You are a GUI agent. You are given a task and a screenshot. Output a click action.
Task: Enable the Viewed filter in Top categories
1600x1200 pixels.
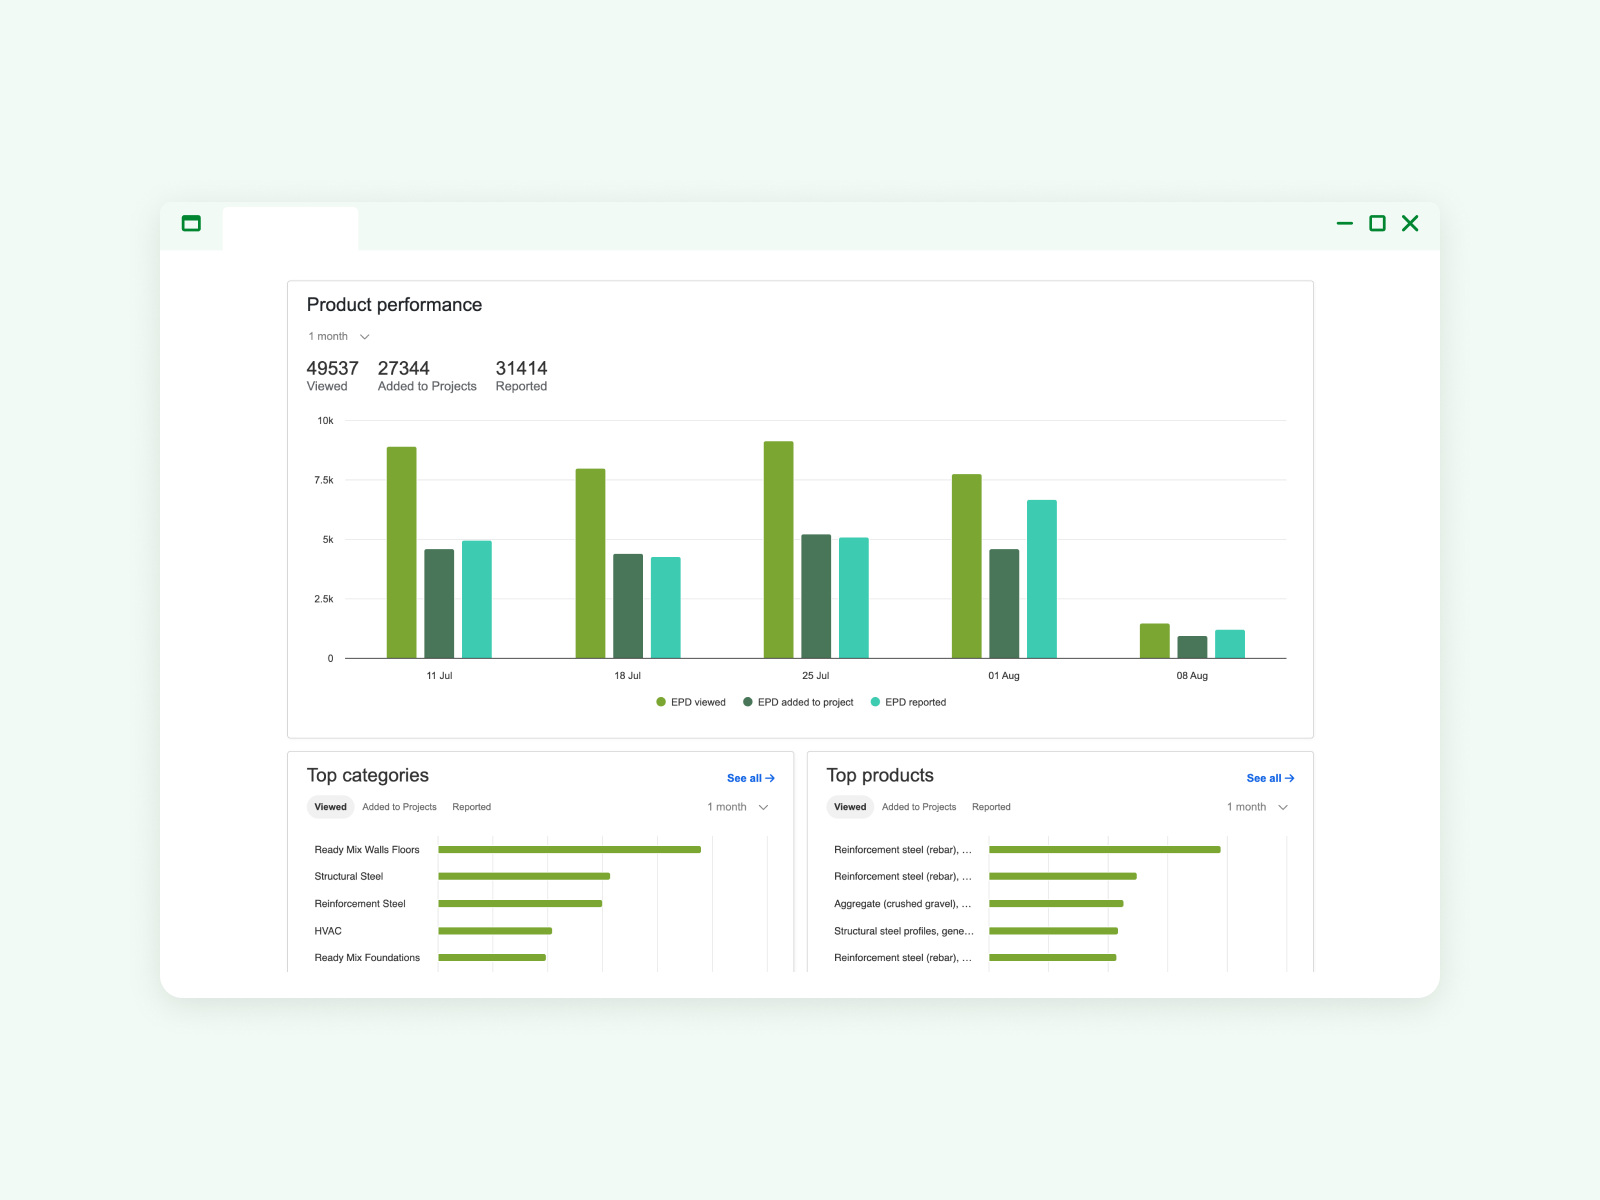point(330,807)
